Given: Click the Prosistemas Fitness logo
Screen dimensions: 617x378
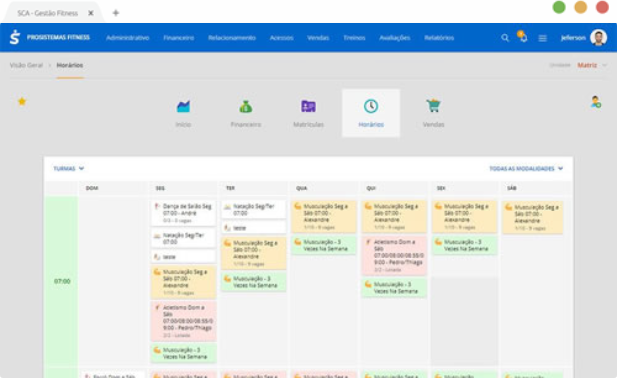Looking at the screenshot, I should pos(50,37).
